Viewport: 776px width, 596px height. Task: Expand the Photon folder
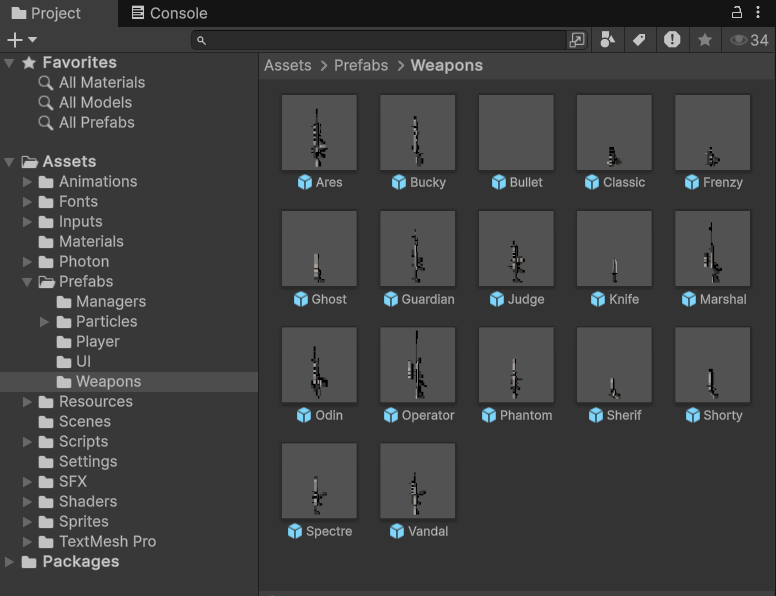click(x=27, y=262)
